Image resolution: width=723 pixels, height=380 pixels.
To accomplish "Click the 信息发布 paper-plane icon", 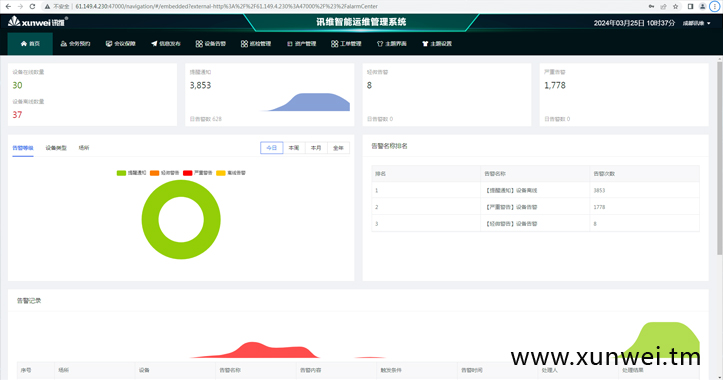I will click(154, 44).
